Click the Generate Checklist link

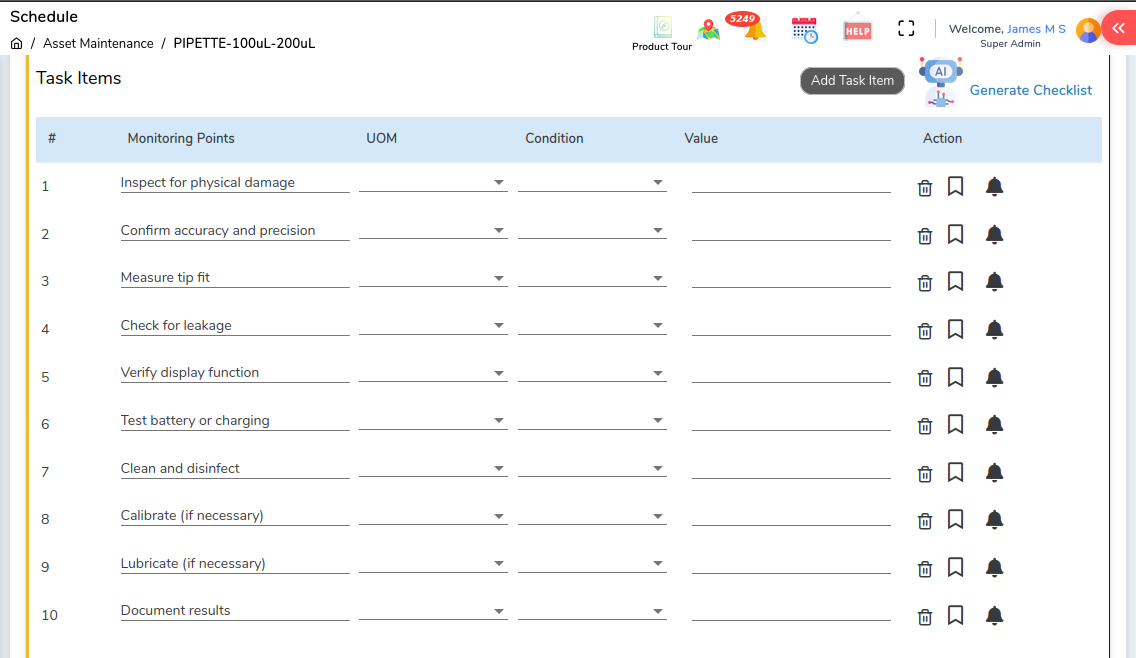click(1030, 90)
